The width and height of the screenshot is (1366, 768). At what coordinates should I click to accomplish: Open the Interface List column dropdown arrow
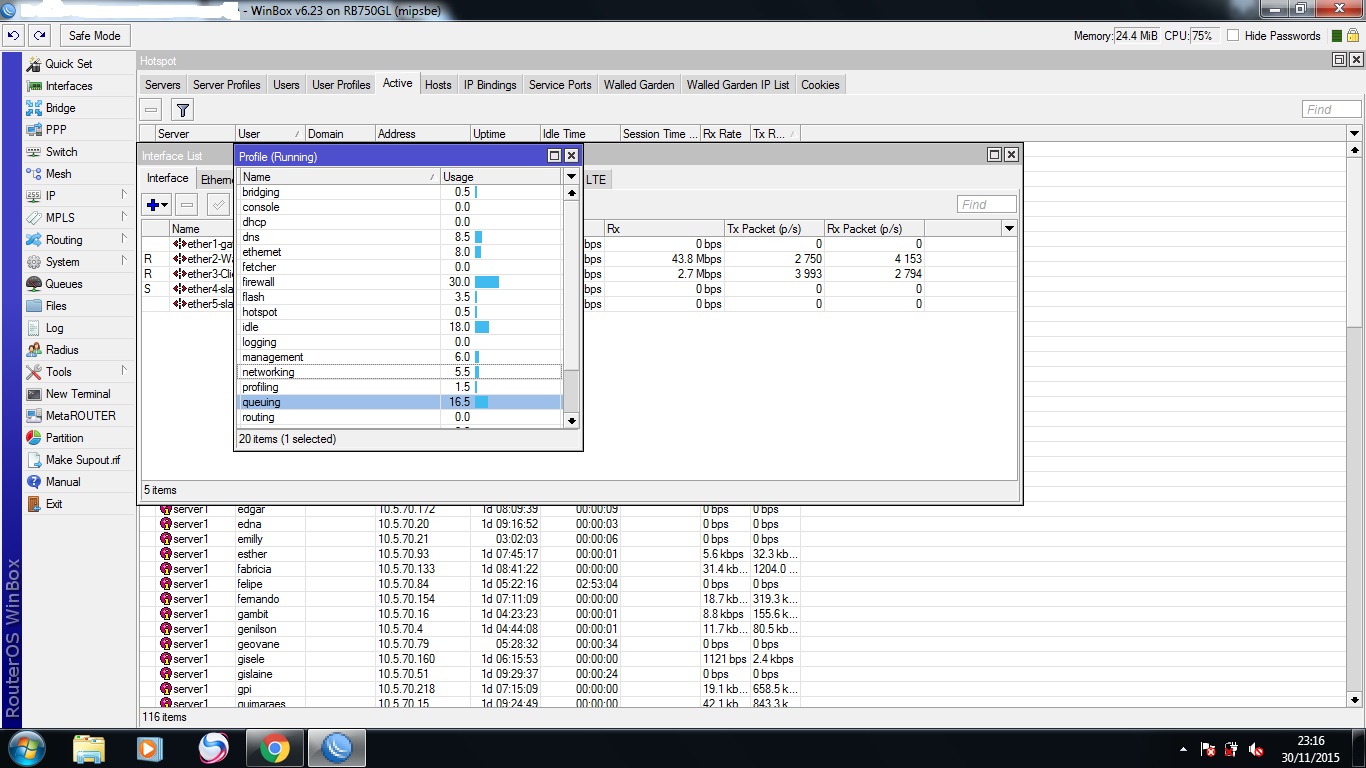(1009, 229)
